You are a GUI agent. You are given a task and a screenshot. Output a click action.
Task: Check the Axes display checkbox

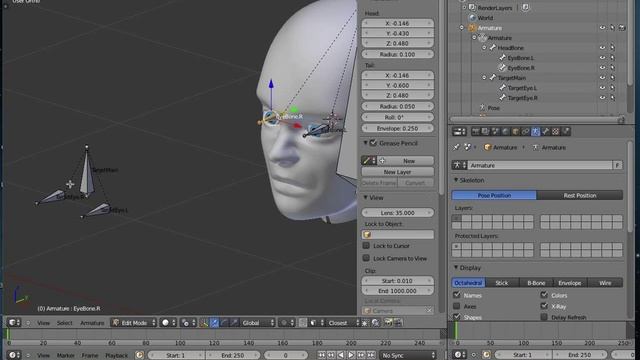pyautogui.click(x=457, y=306)
